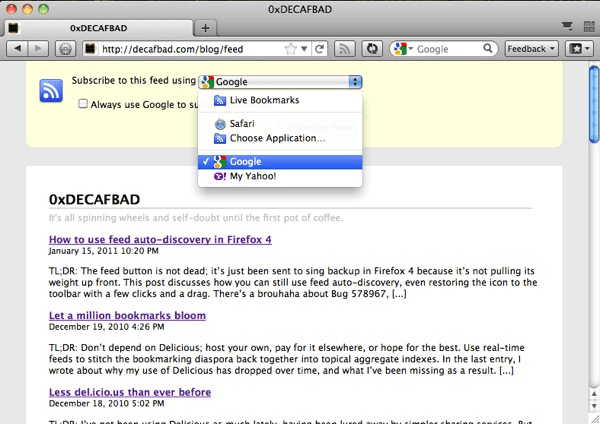Open a new tab with plus button
This screenshot has height=424, width=600.
(205, 27)
